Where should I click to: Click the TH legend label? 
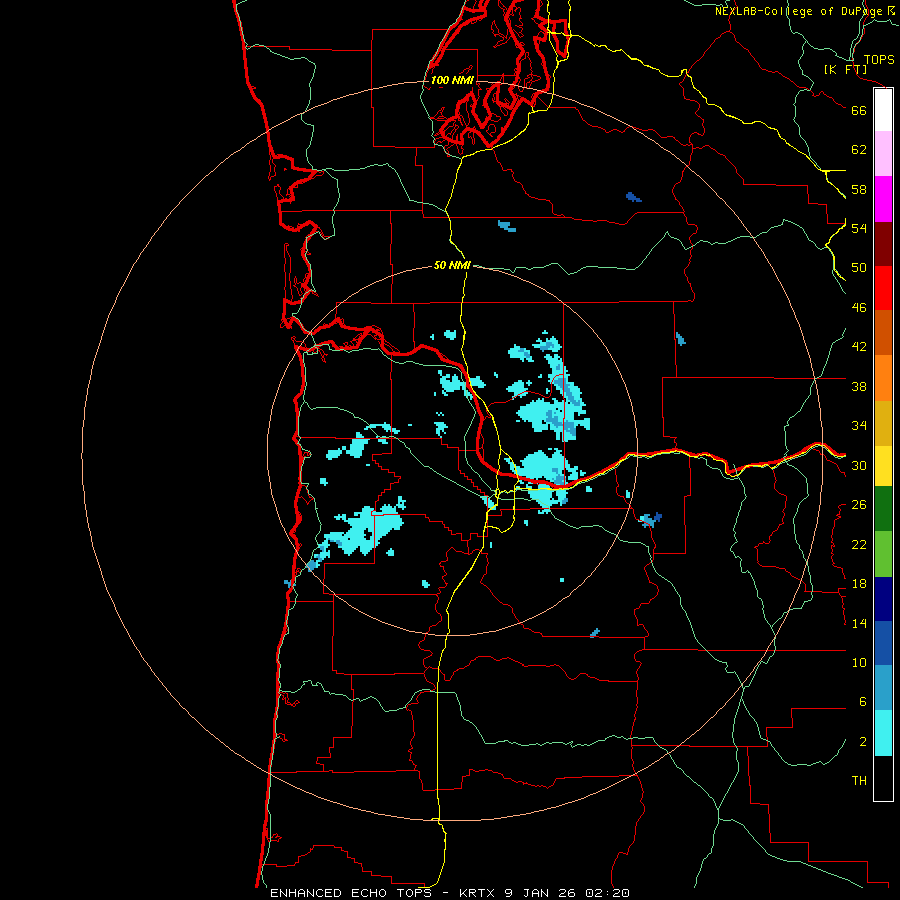[859, 781]
